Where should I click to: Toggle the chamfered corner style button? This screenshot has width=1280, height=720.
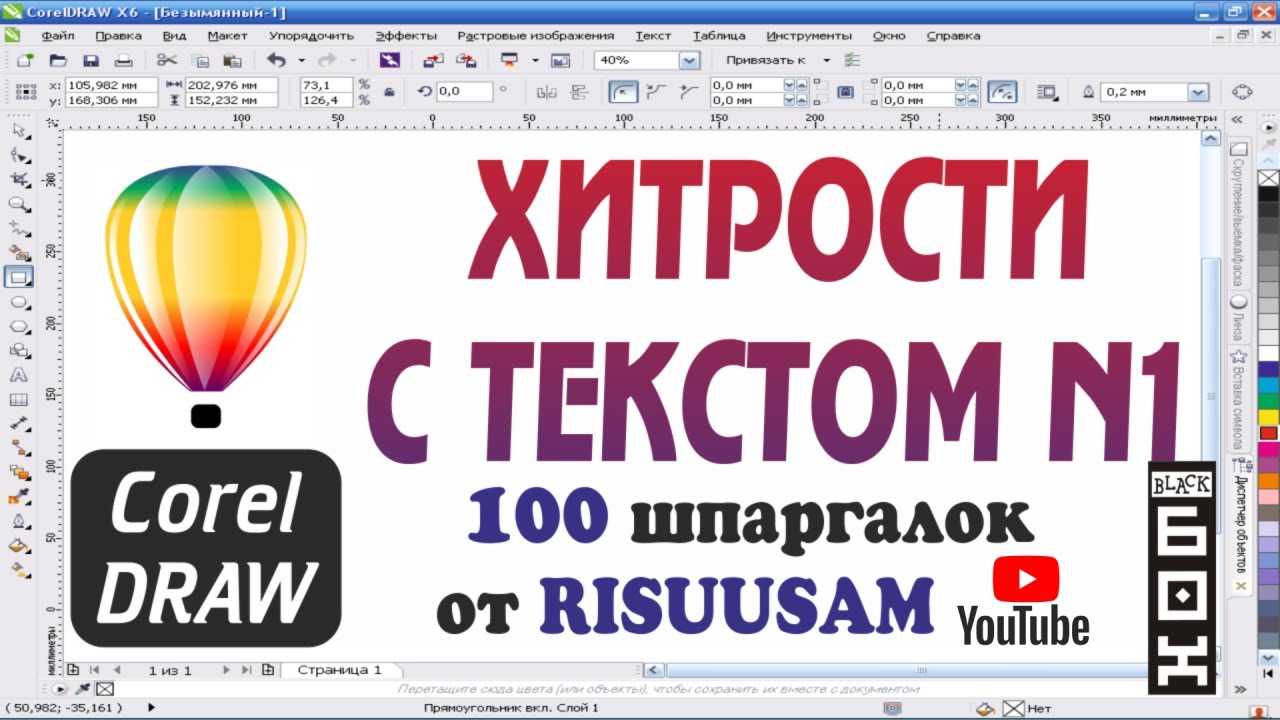688,92
